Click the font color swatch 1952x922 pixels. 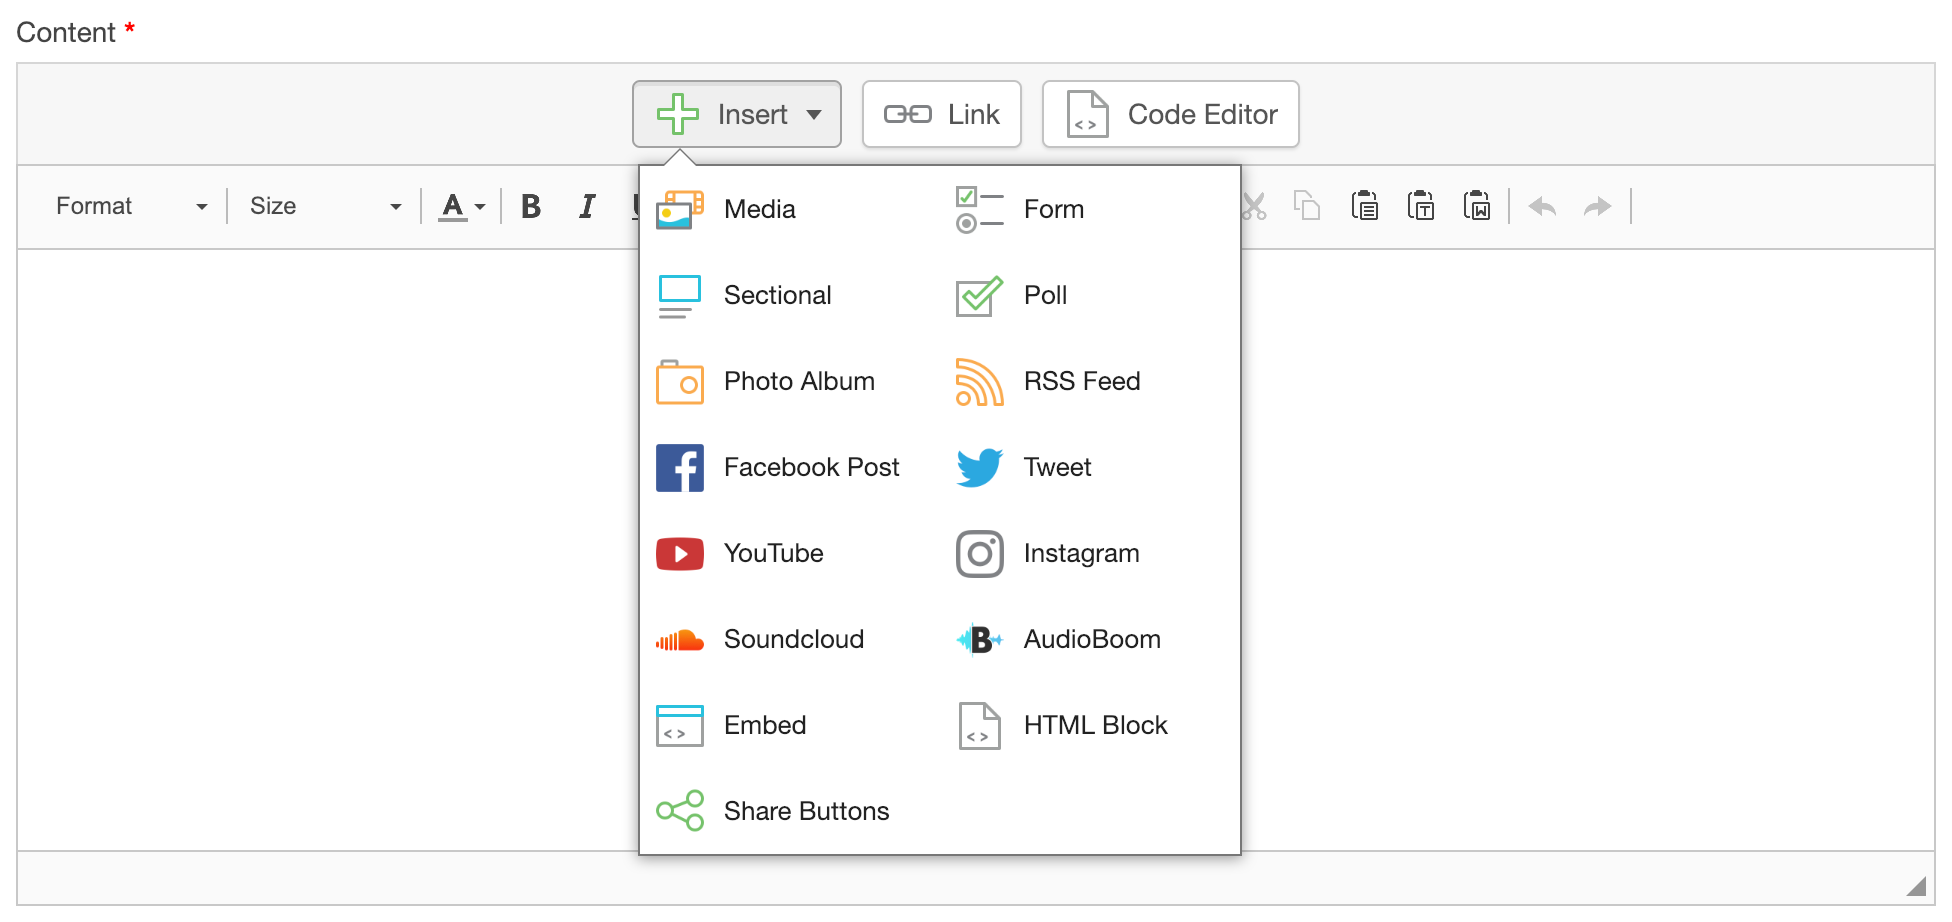pos(453,206)
